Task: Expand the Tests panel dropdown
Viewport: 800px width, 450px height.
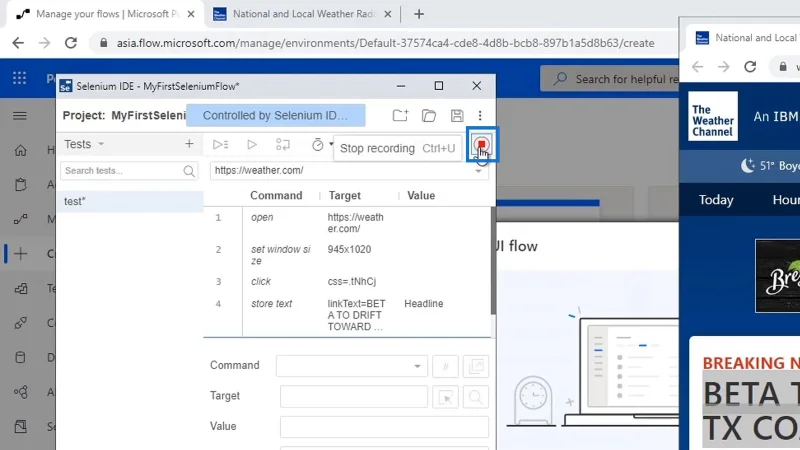Action: click(101, 144)
